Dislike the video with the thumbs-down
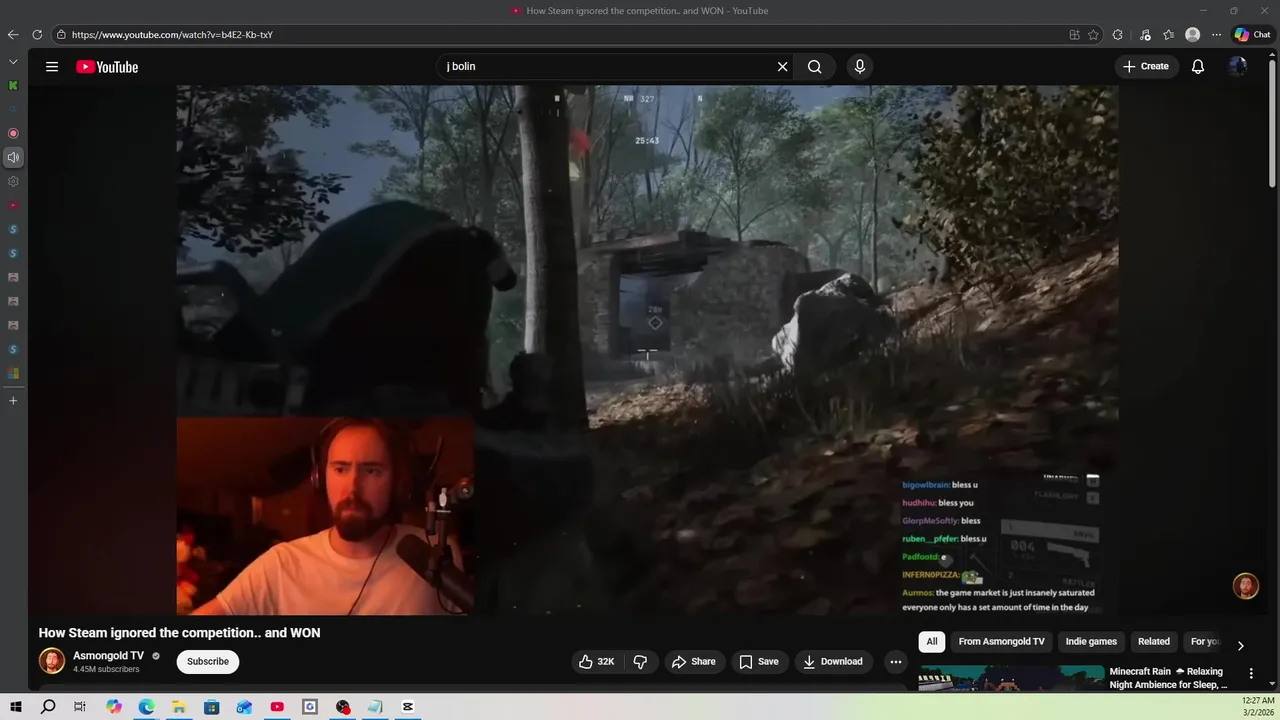Image resolution: width=1280 pixels, height=720 pixels. 640,661
